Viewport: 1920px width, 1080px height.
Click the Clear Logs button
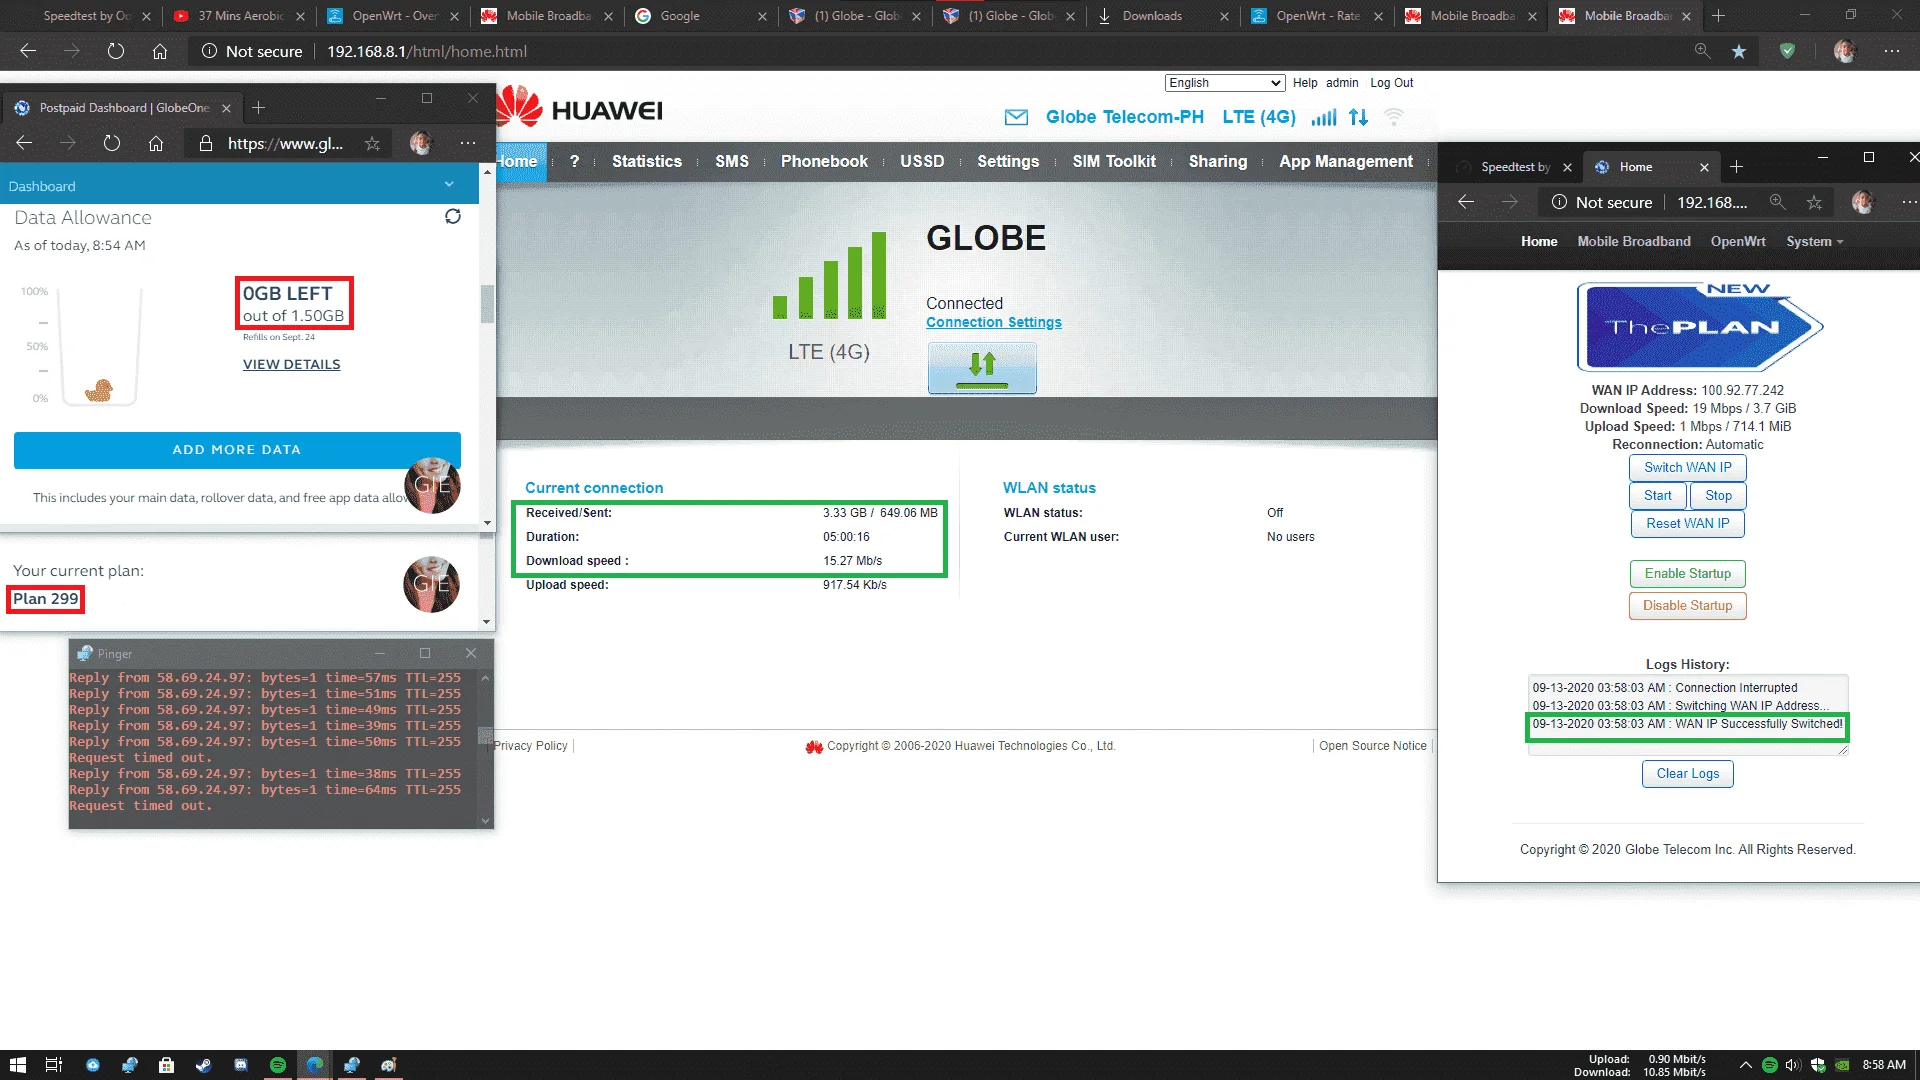click(x=1688, y=773)
